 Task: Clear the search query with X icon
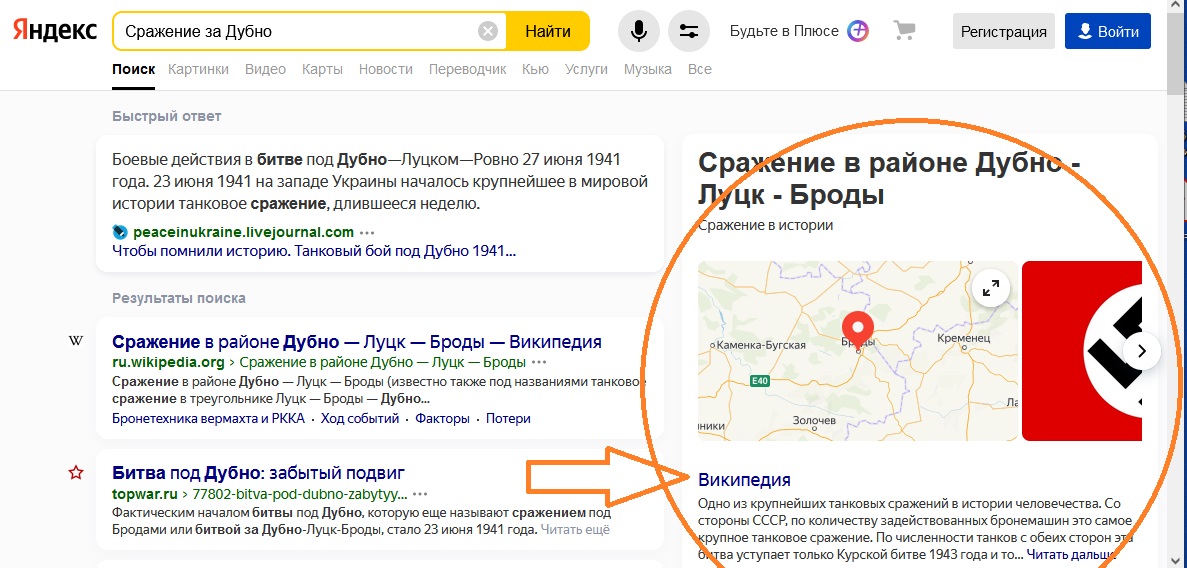(488, 31)
